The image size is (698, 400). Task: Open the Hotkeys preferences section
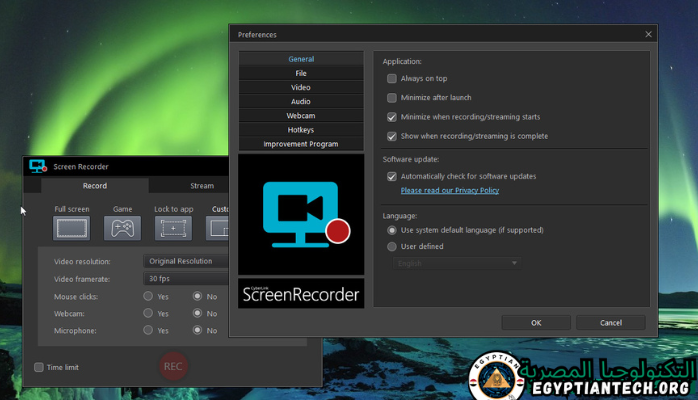301,130
